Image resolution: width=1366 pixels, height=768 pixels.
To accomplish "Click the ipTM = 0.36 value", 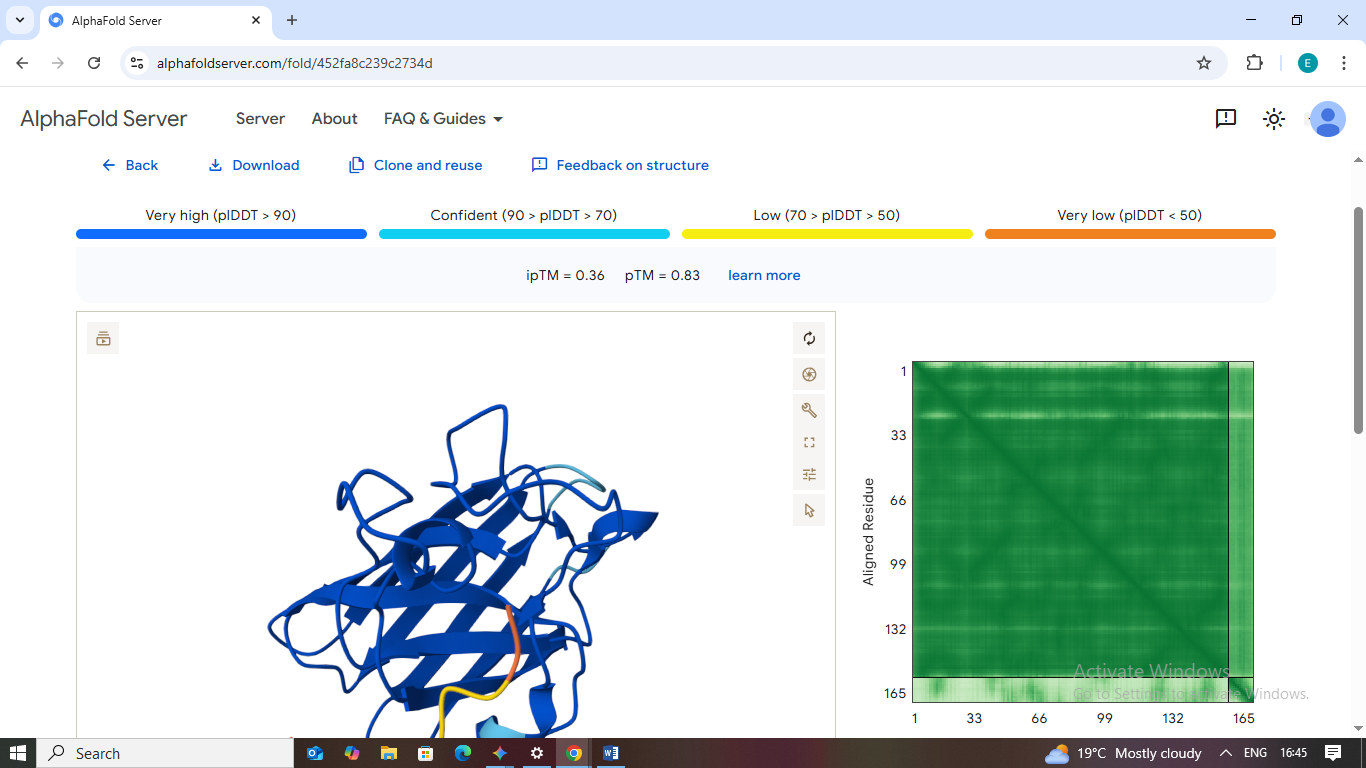I will click(x=565, y=275).
